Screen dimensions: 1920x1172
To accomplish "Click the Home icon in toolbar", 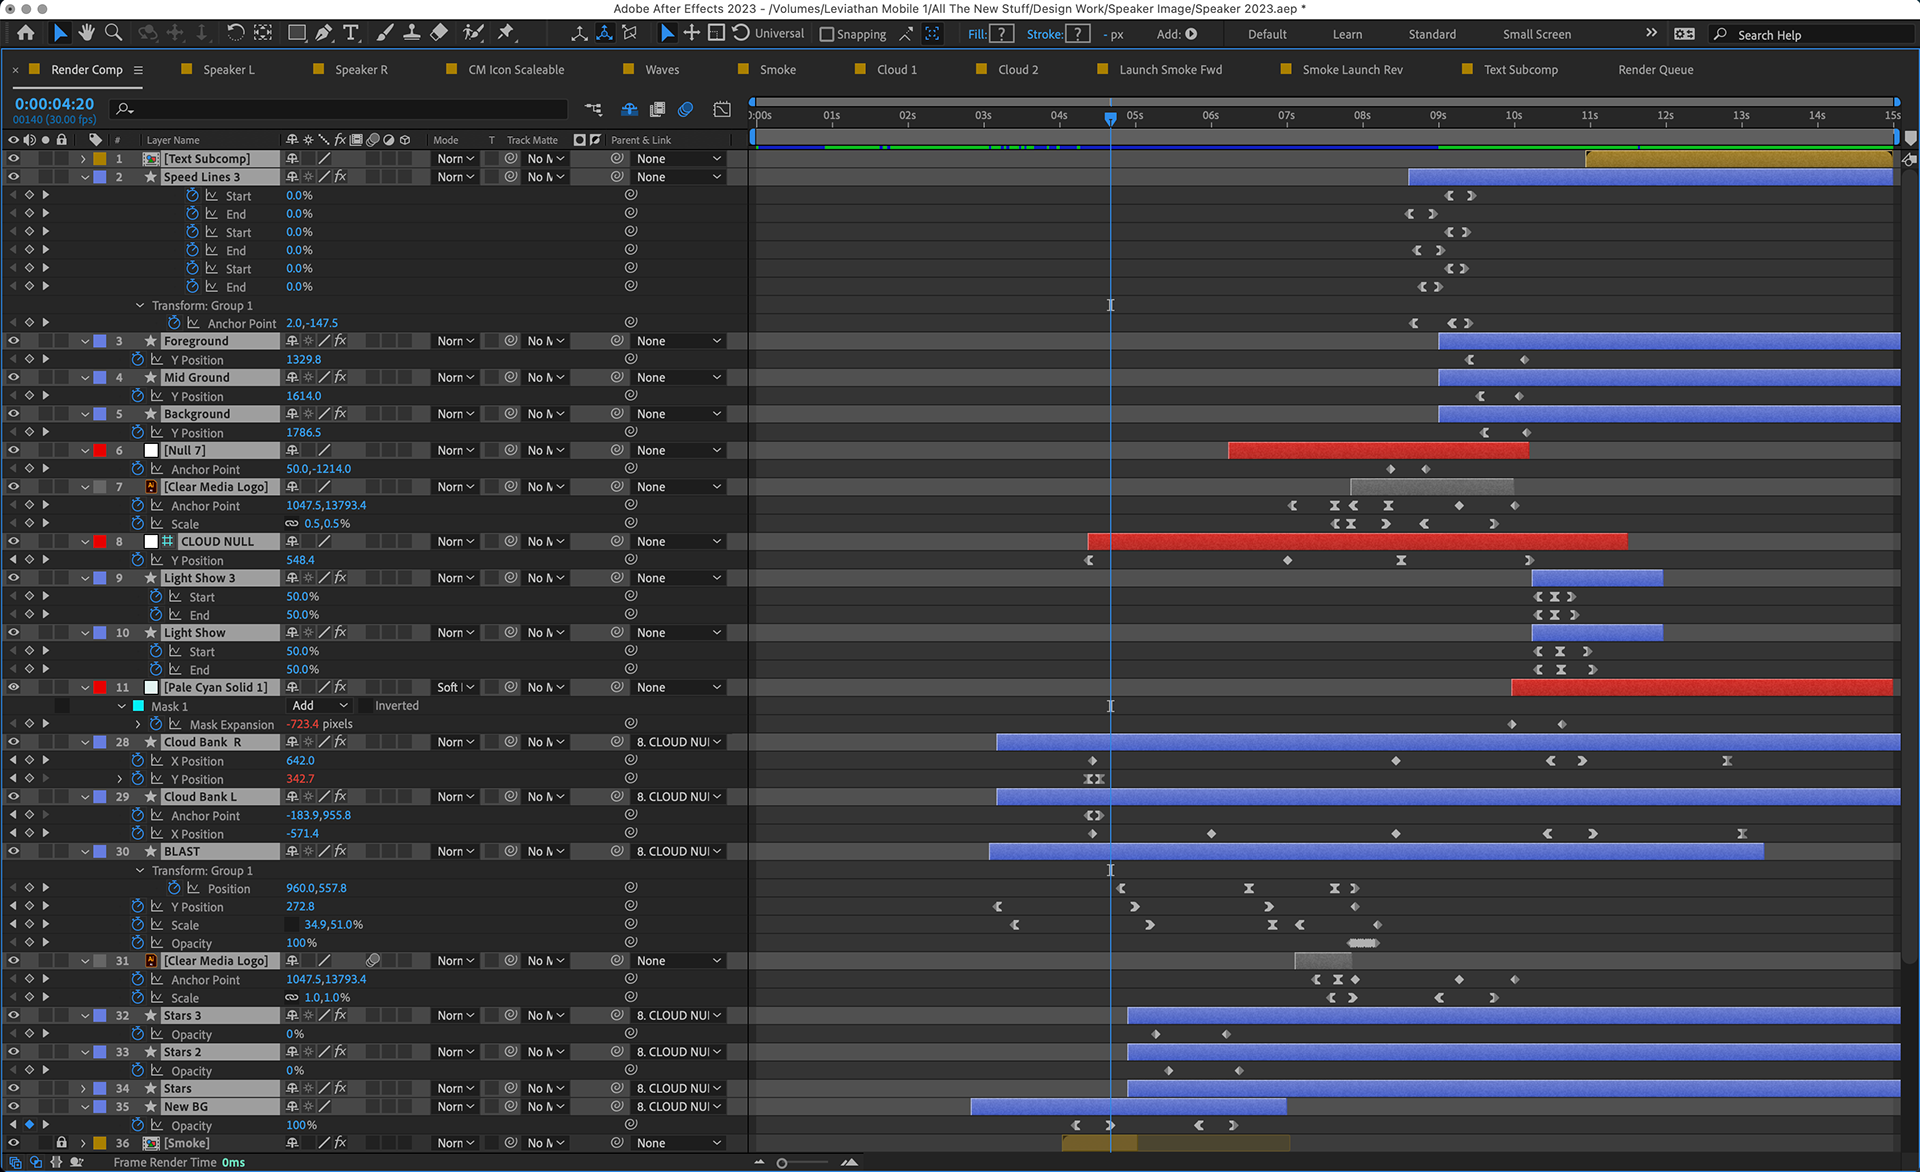I will coord(26,33).
